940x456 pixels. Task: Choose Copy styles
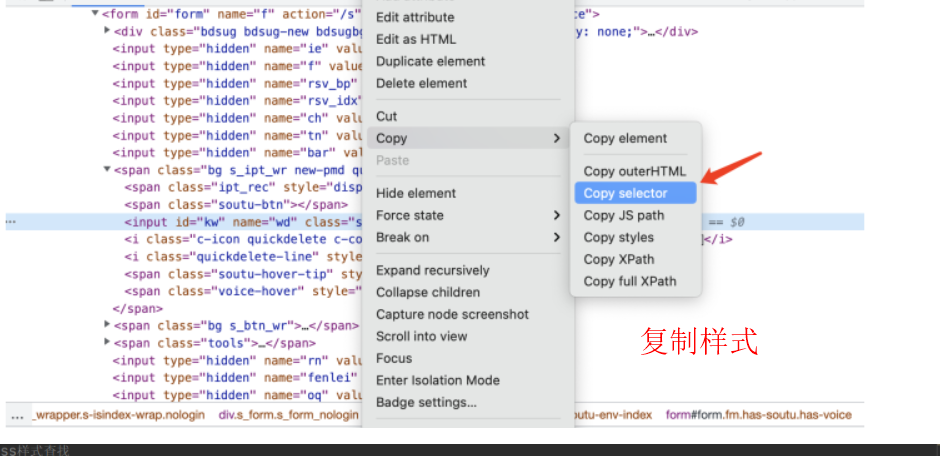[618, 237]
